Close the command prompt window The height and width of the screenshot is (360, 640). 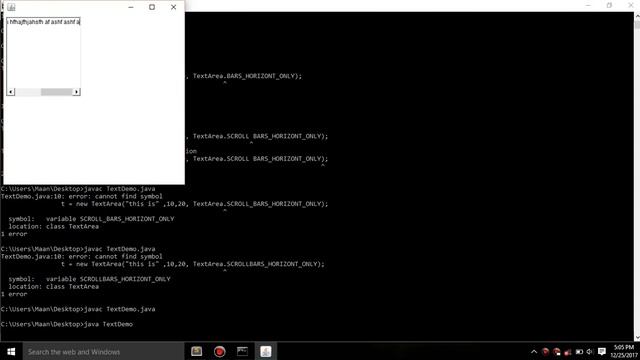tap(630, 5)
